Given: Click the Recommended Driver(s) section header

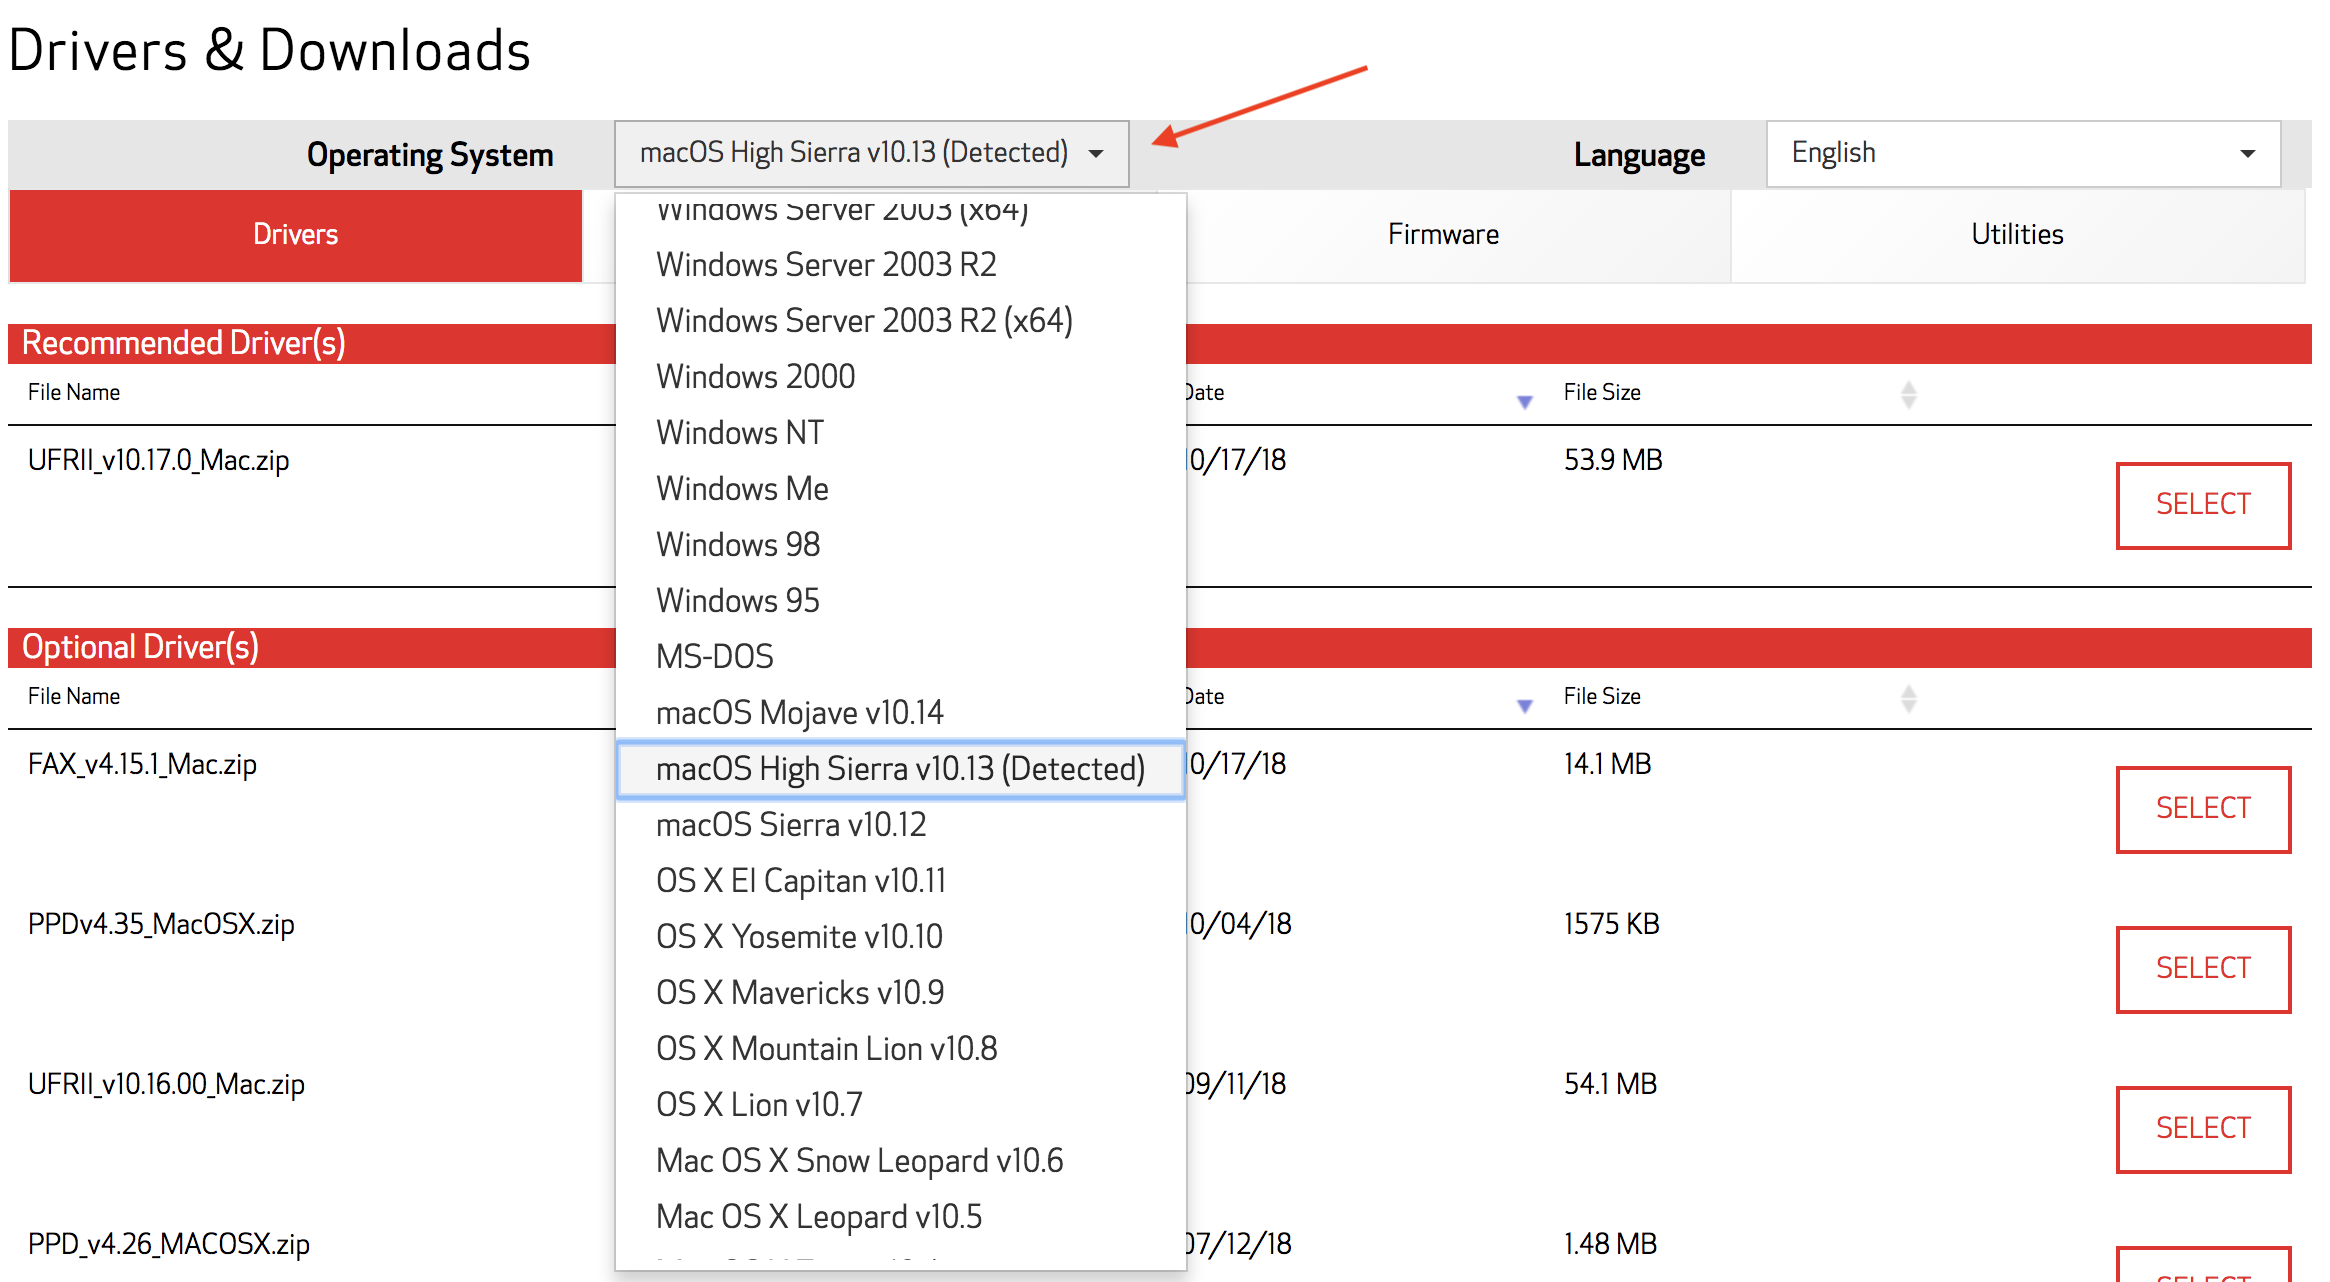Looking at the screenshot, I should (184, 343).
